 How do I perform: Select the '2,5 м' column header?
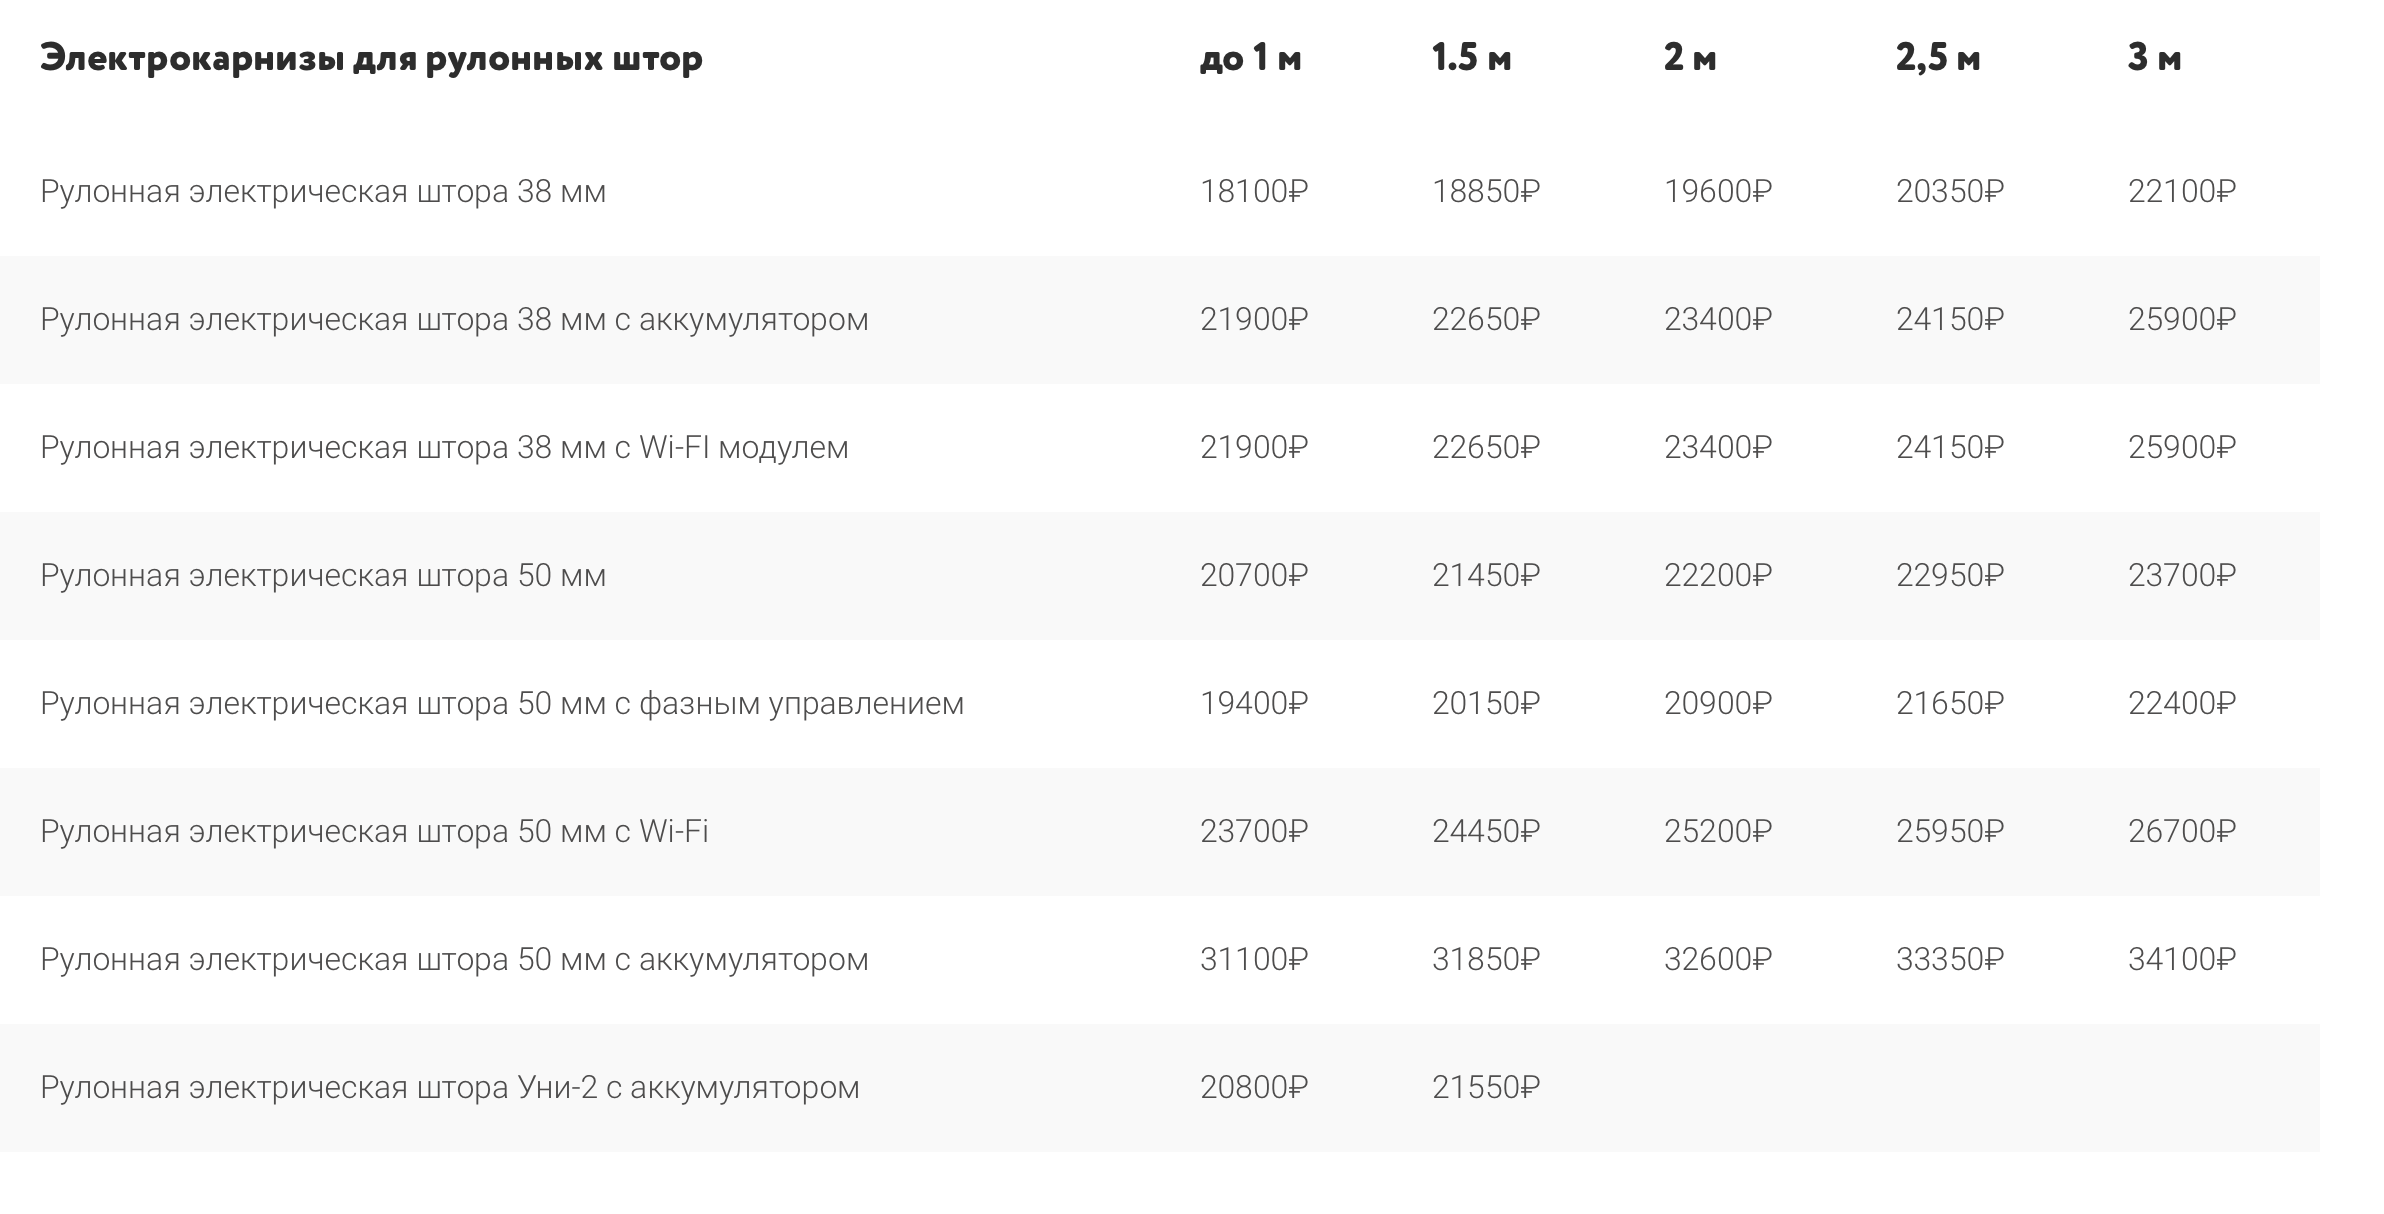click(1938, 58)
